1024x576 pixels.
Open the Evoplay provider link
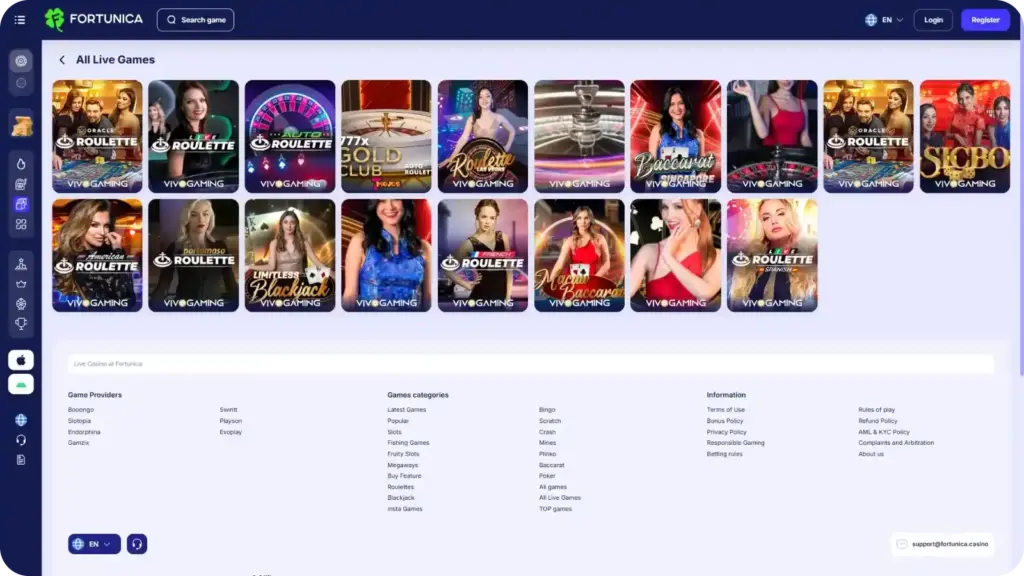tap(231, 432)
